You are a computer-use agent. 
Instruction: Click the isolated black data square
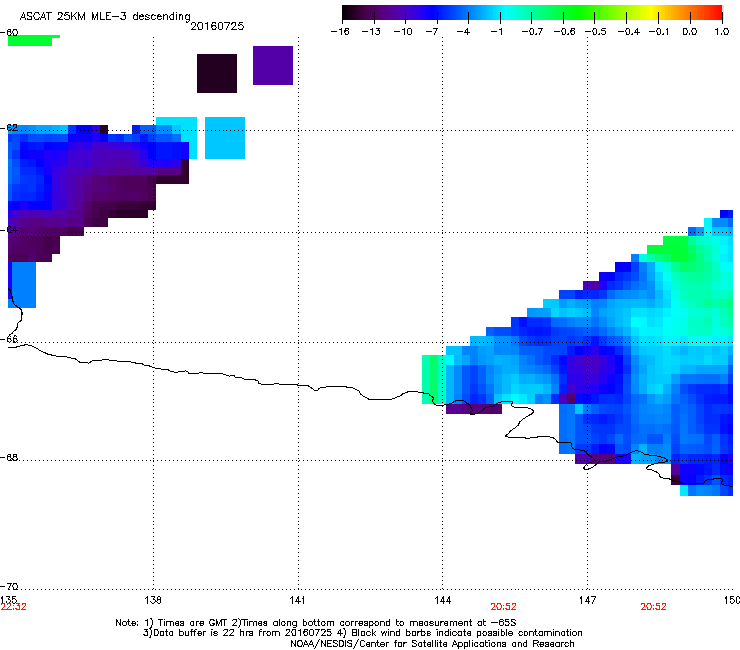pyautogui.click(x=217, y=73)
